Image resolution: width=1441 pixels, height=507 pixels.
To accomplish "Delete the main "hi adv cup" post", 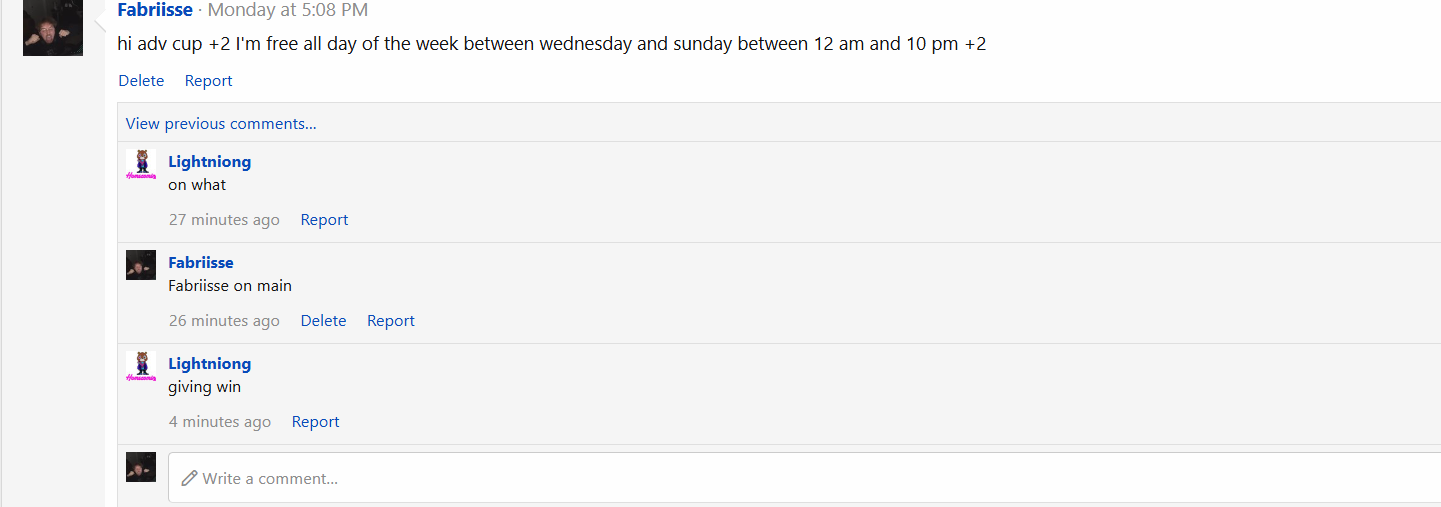I will pos(141,81).
